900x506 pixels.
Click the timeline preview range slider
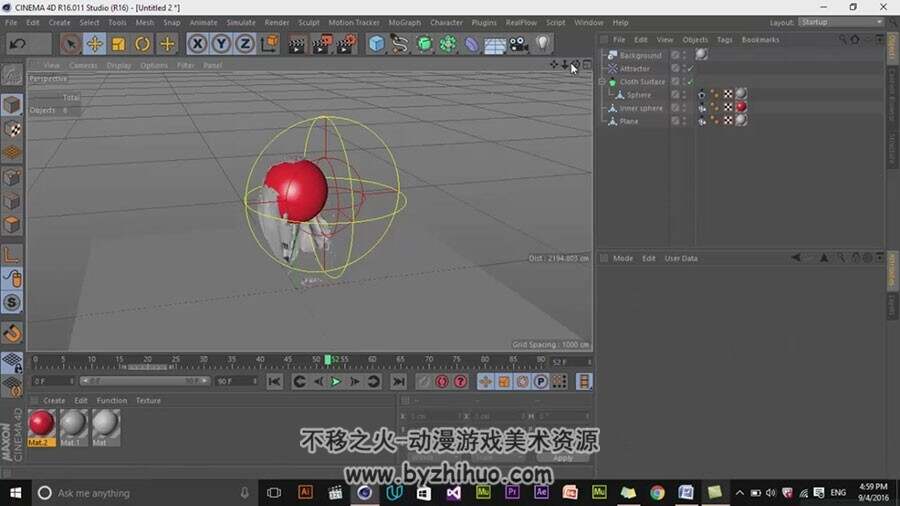click(145, 381)
